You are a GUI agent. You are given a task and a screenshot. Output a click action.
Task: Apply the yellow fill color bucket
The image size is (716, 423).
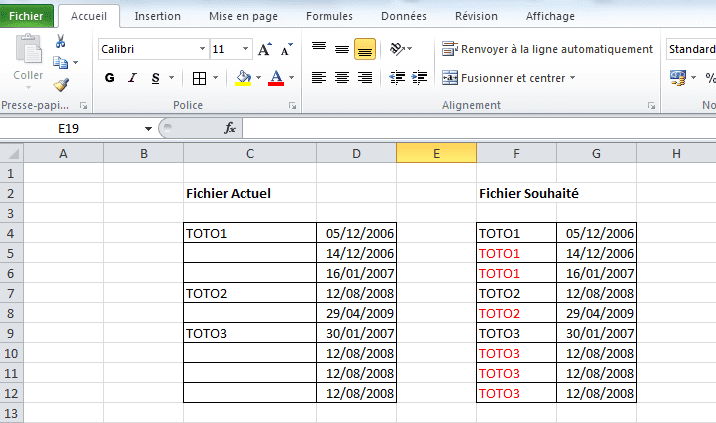pos(243,78)
